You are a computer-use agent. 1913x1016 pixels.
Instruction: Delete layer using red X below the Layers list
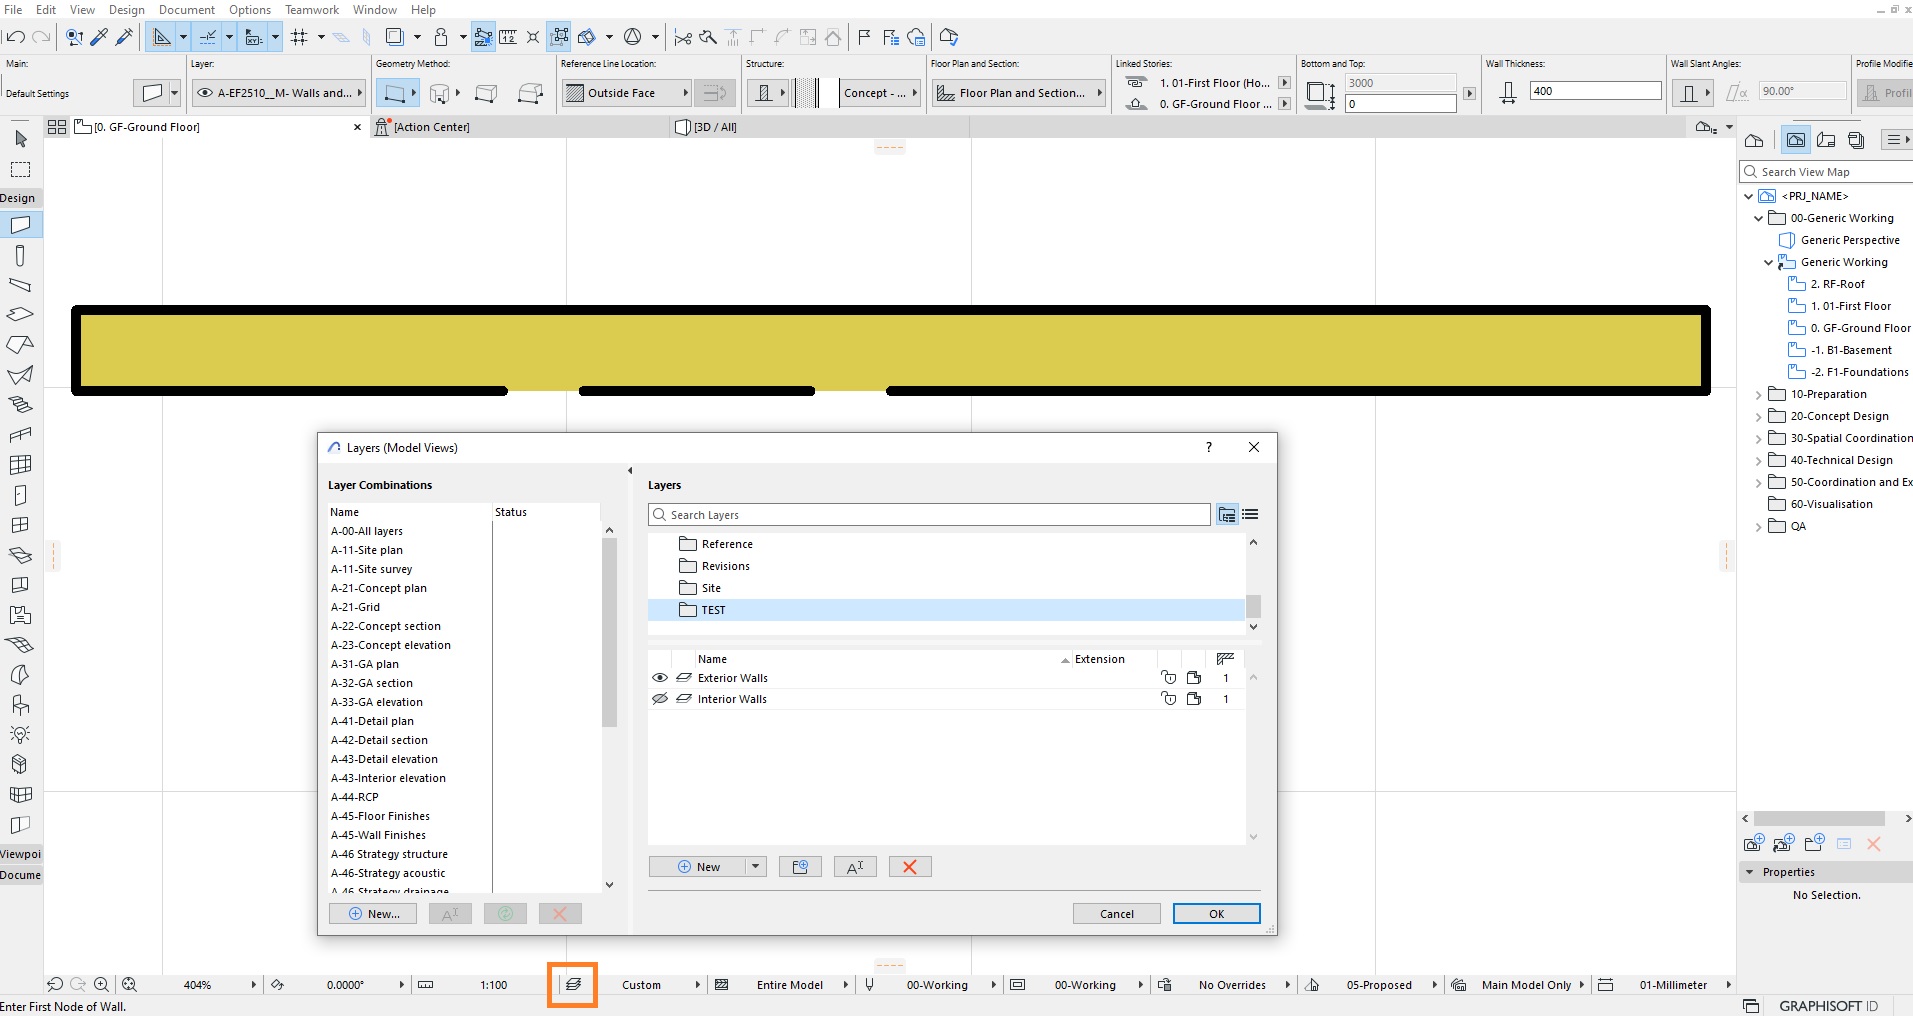pyautogui.click(x=910, y=867)
